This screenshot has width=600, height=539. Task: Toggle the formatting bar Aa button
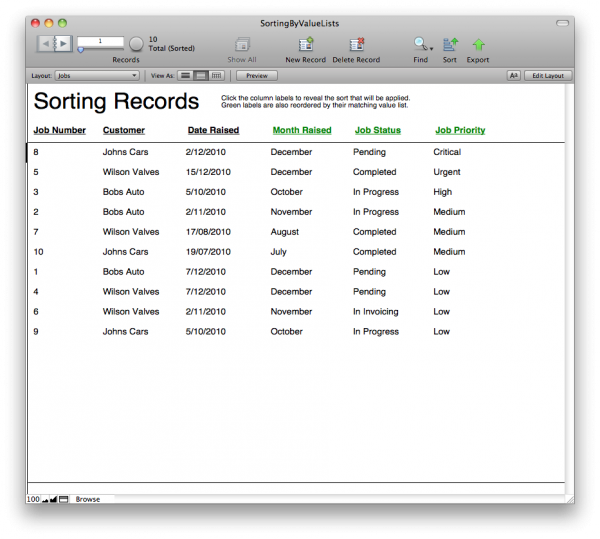point(514,76)
